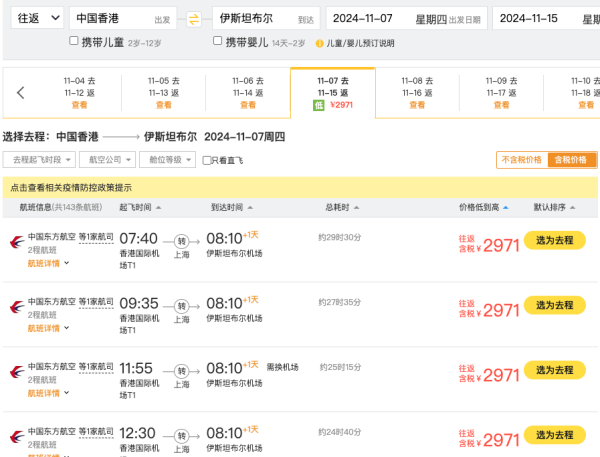
Task: Sort by price low to high
Action: (484, 207)
